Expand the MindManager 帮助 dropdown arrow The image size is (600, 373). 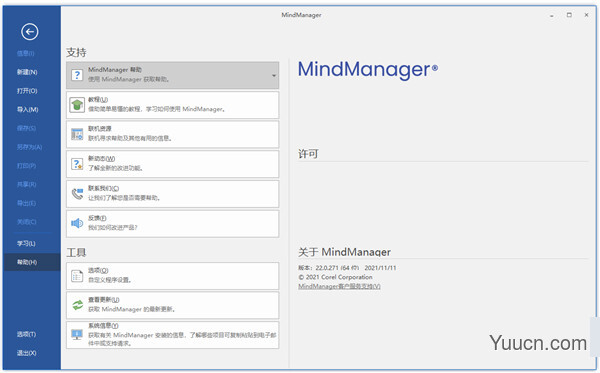[x=274, y=75]
